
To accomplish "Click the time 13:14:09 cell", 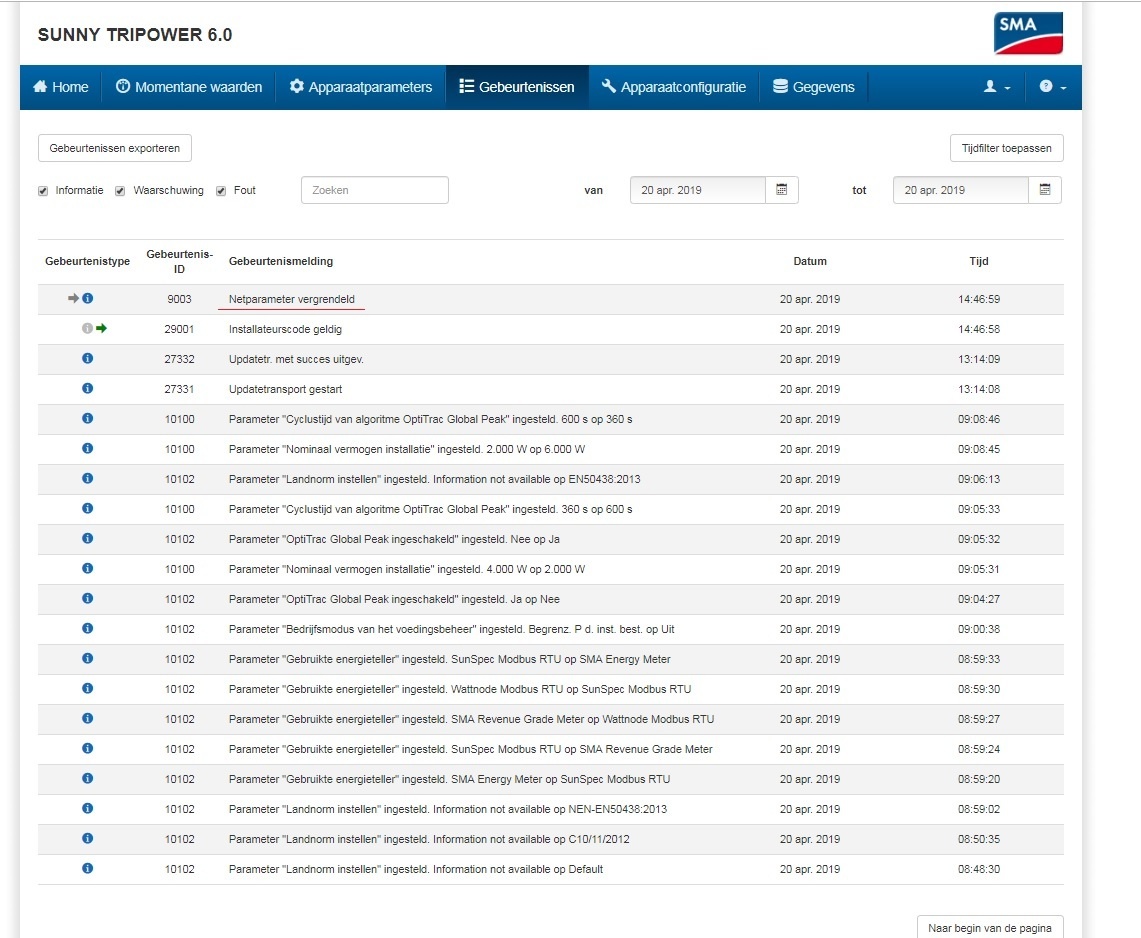I will [x=979, y=359].
